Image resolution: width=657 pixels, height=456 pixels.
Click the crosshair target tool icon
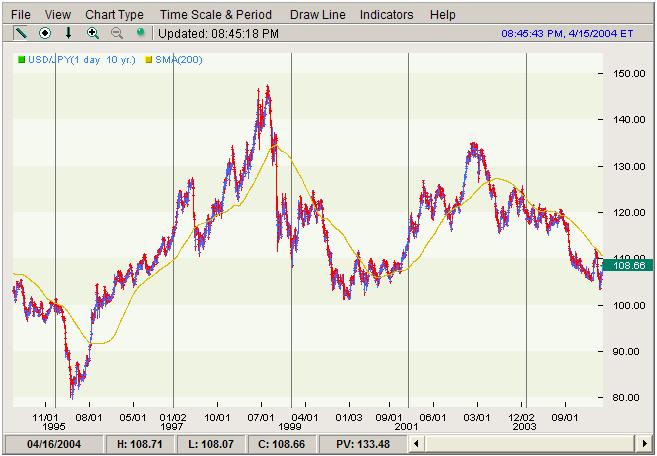(x=45, y=33)
